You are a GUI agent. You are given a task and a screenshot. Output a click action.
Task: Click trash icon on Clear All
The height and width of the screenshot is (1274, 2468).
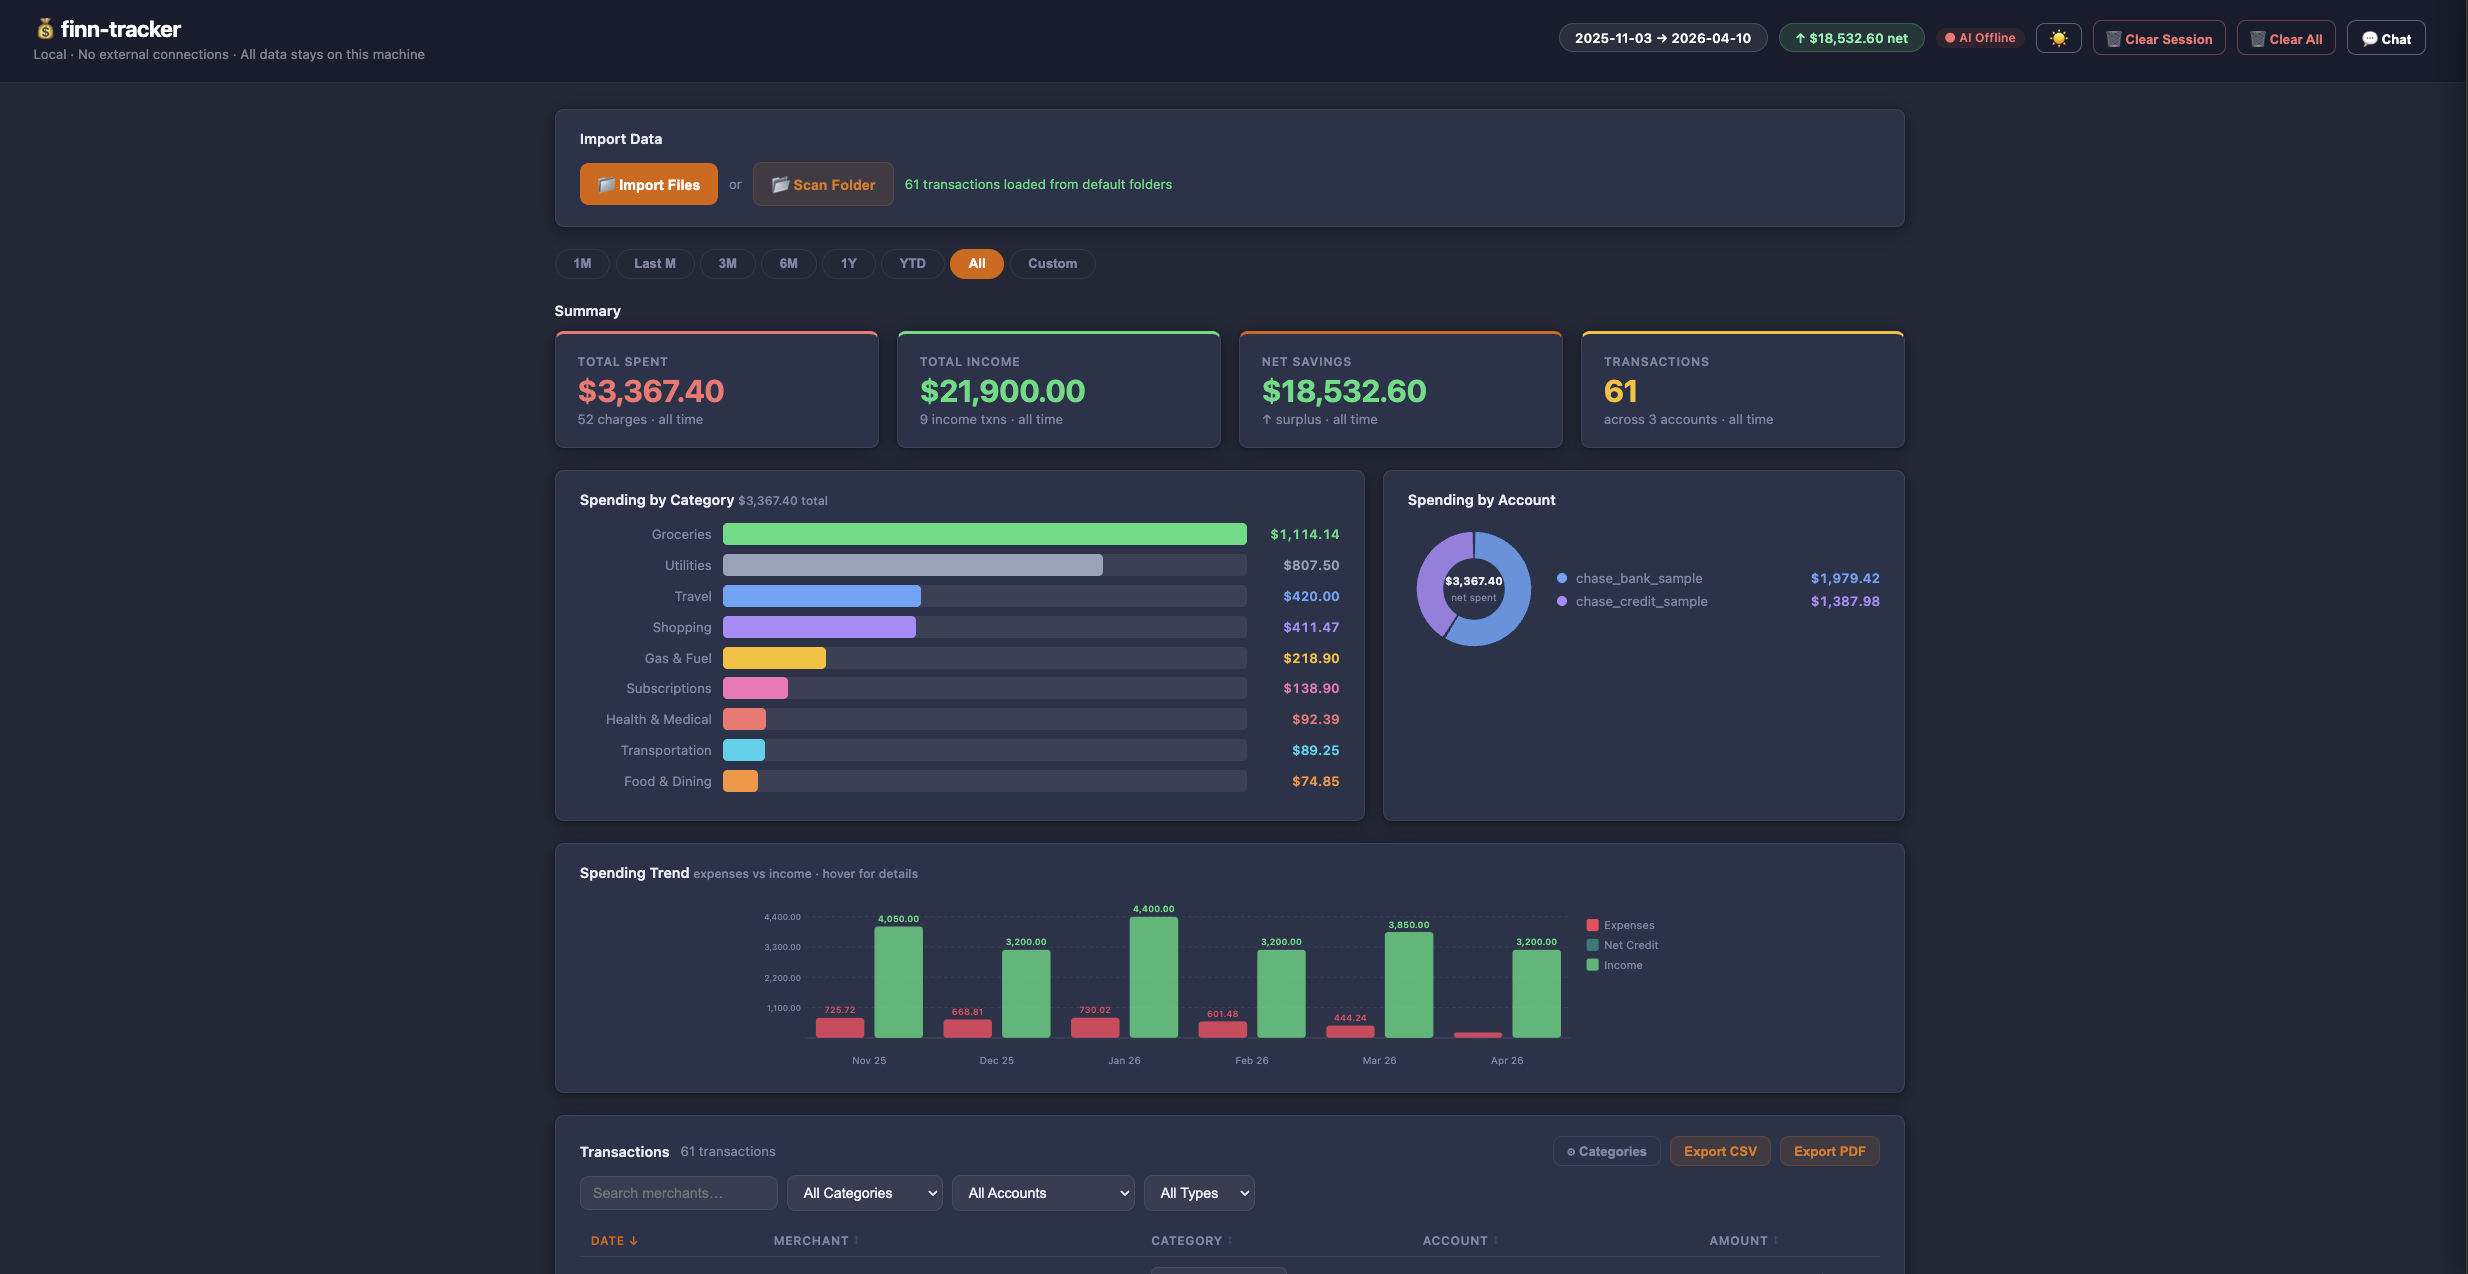click(2257, 39)
